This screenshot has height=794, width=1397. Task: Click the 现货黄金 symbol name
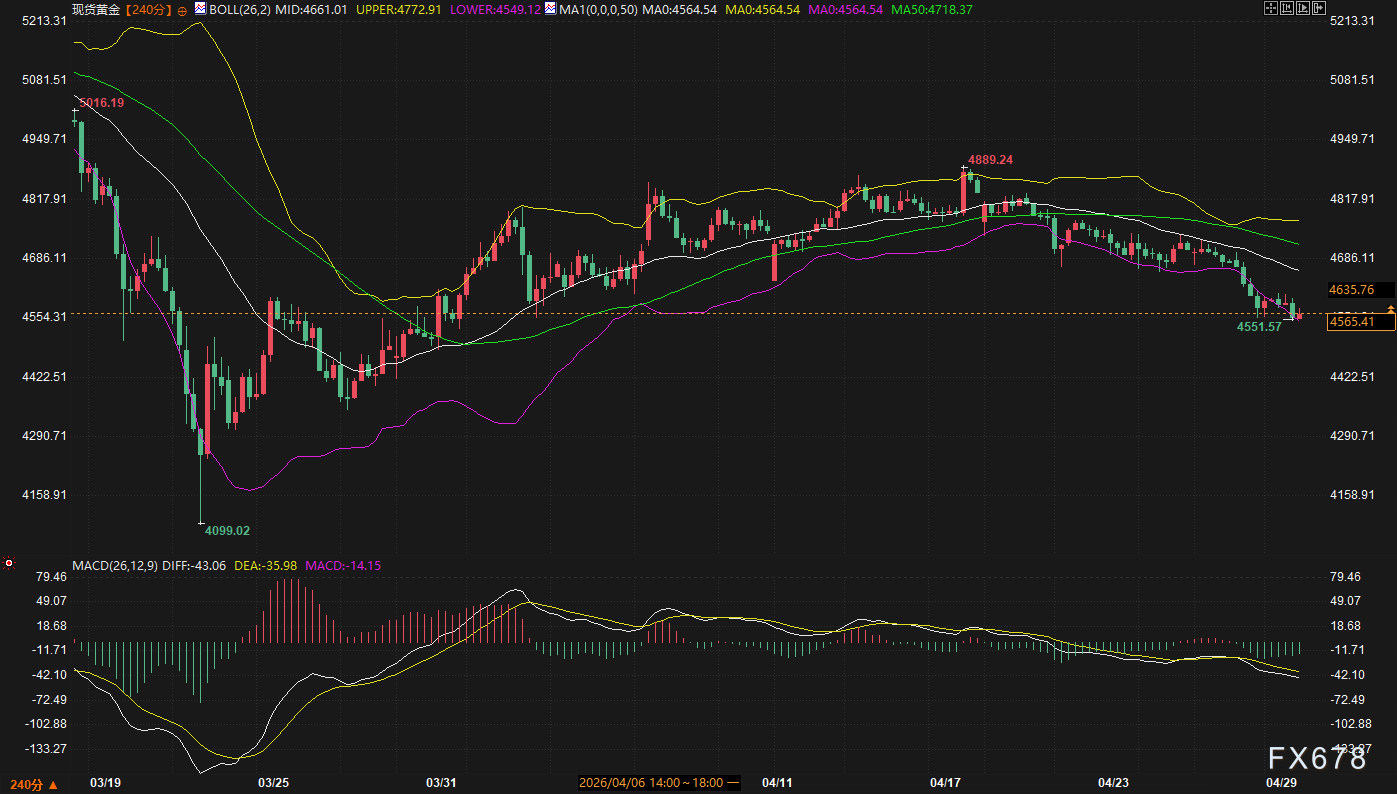[98, 9]
